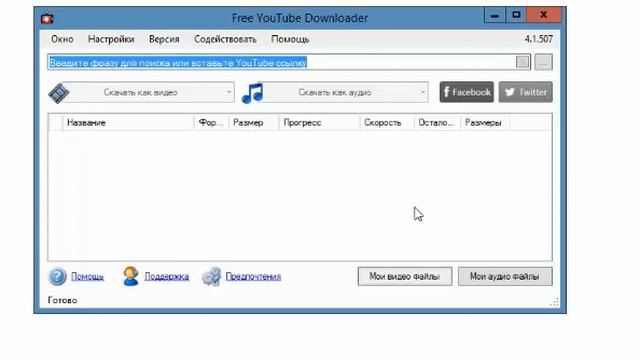Screen dimensions: 640x360
Task: Click the version number 4.1.507
Action: pos(538,39)
